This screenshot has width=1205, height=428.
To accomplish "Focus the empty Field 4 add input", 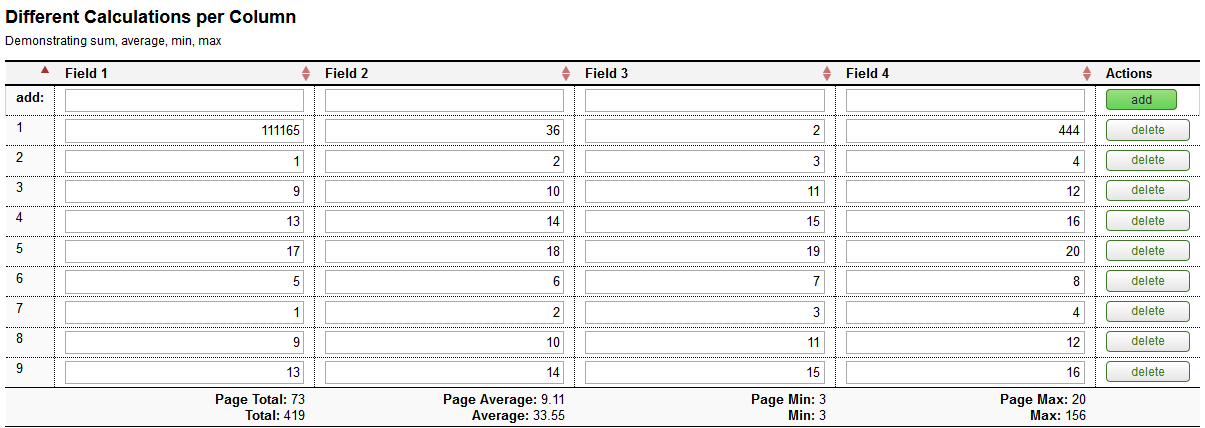I will 965,100.
